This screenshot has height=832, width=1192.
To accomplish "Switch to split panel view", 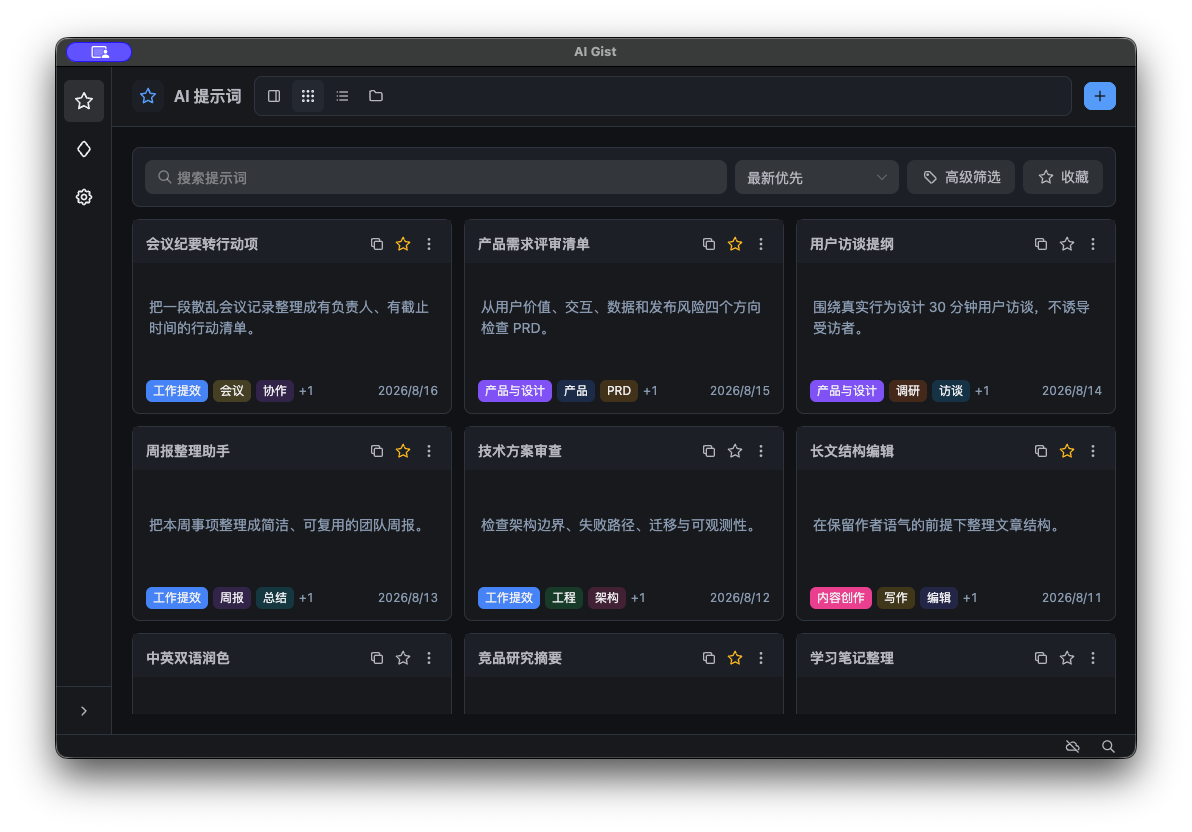I will coord(274,96).
